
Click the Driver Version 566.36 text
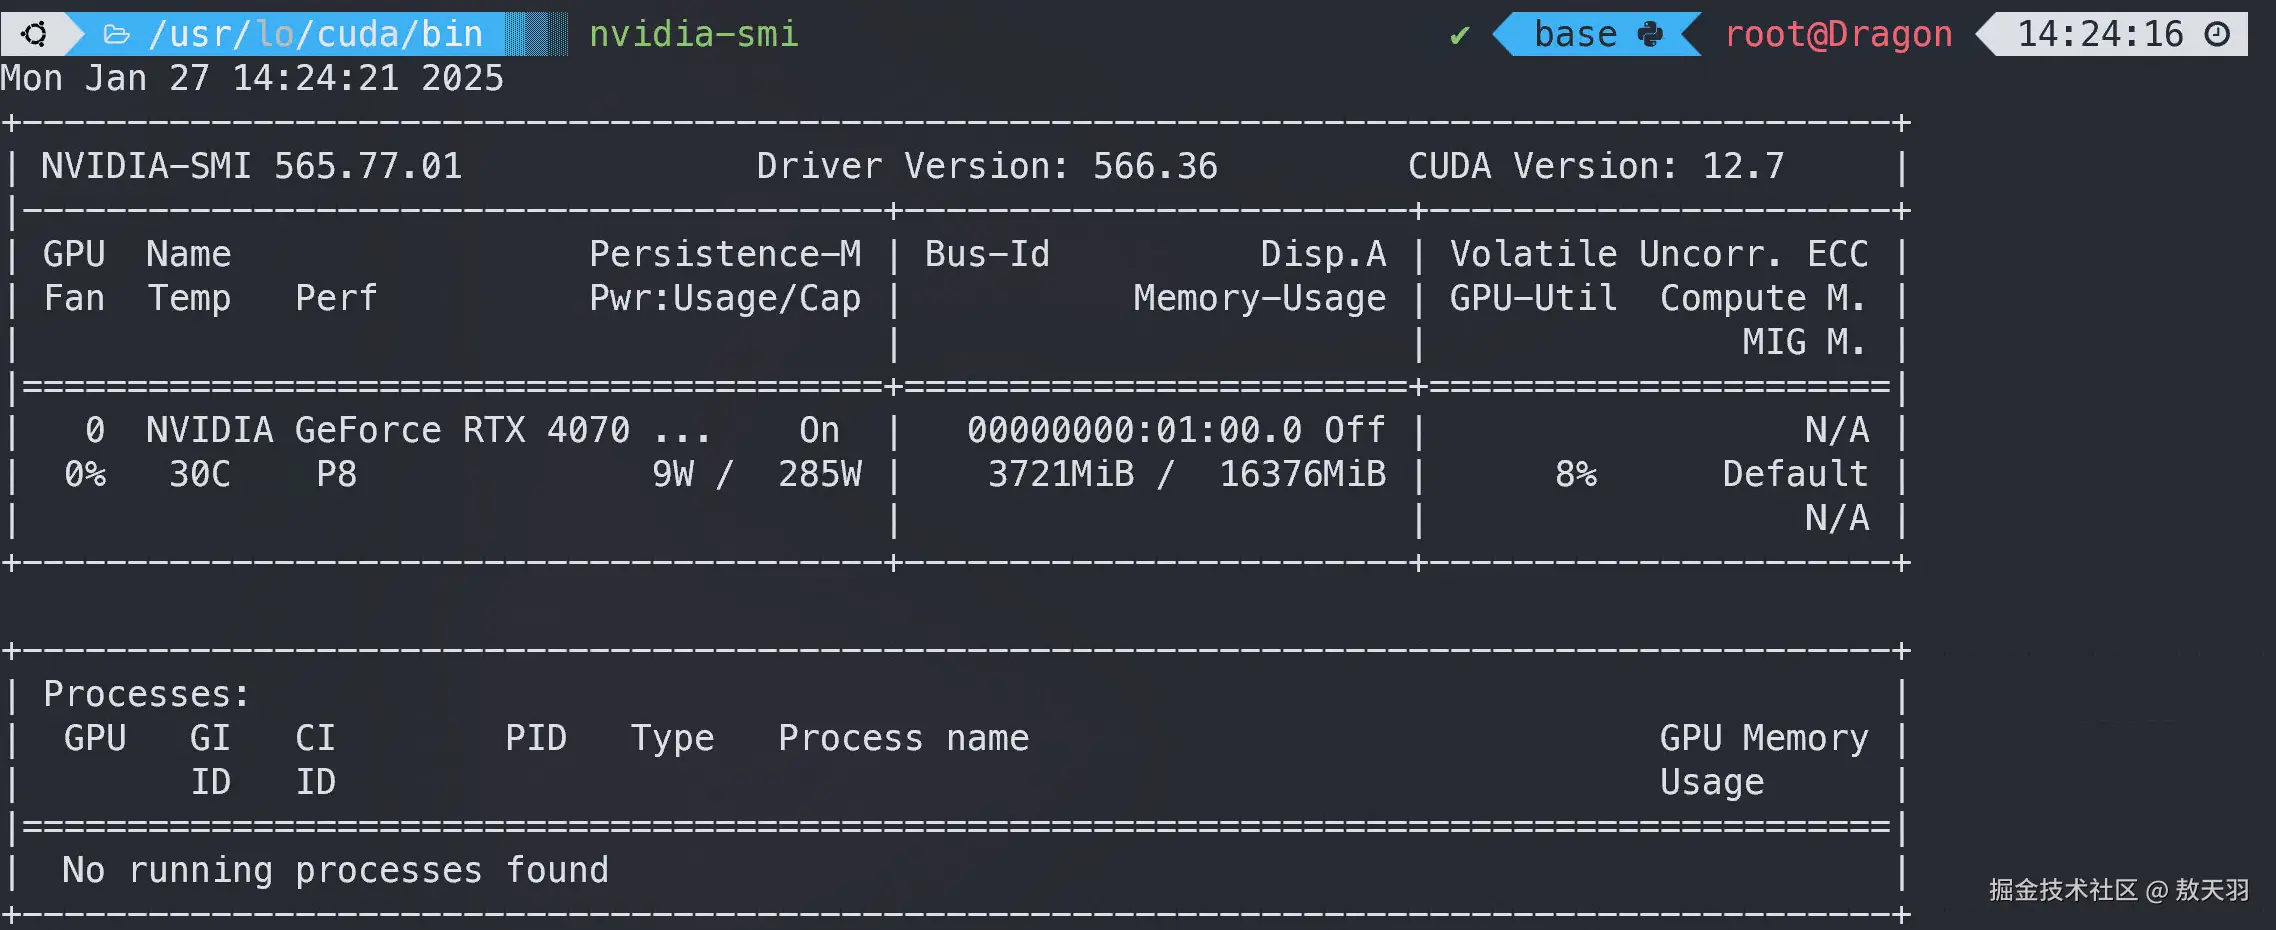click(986, 166)
